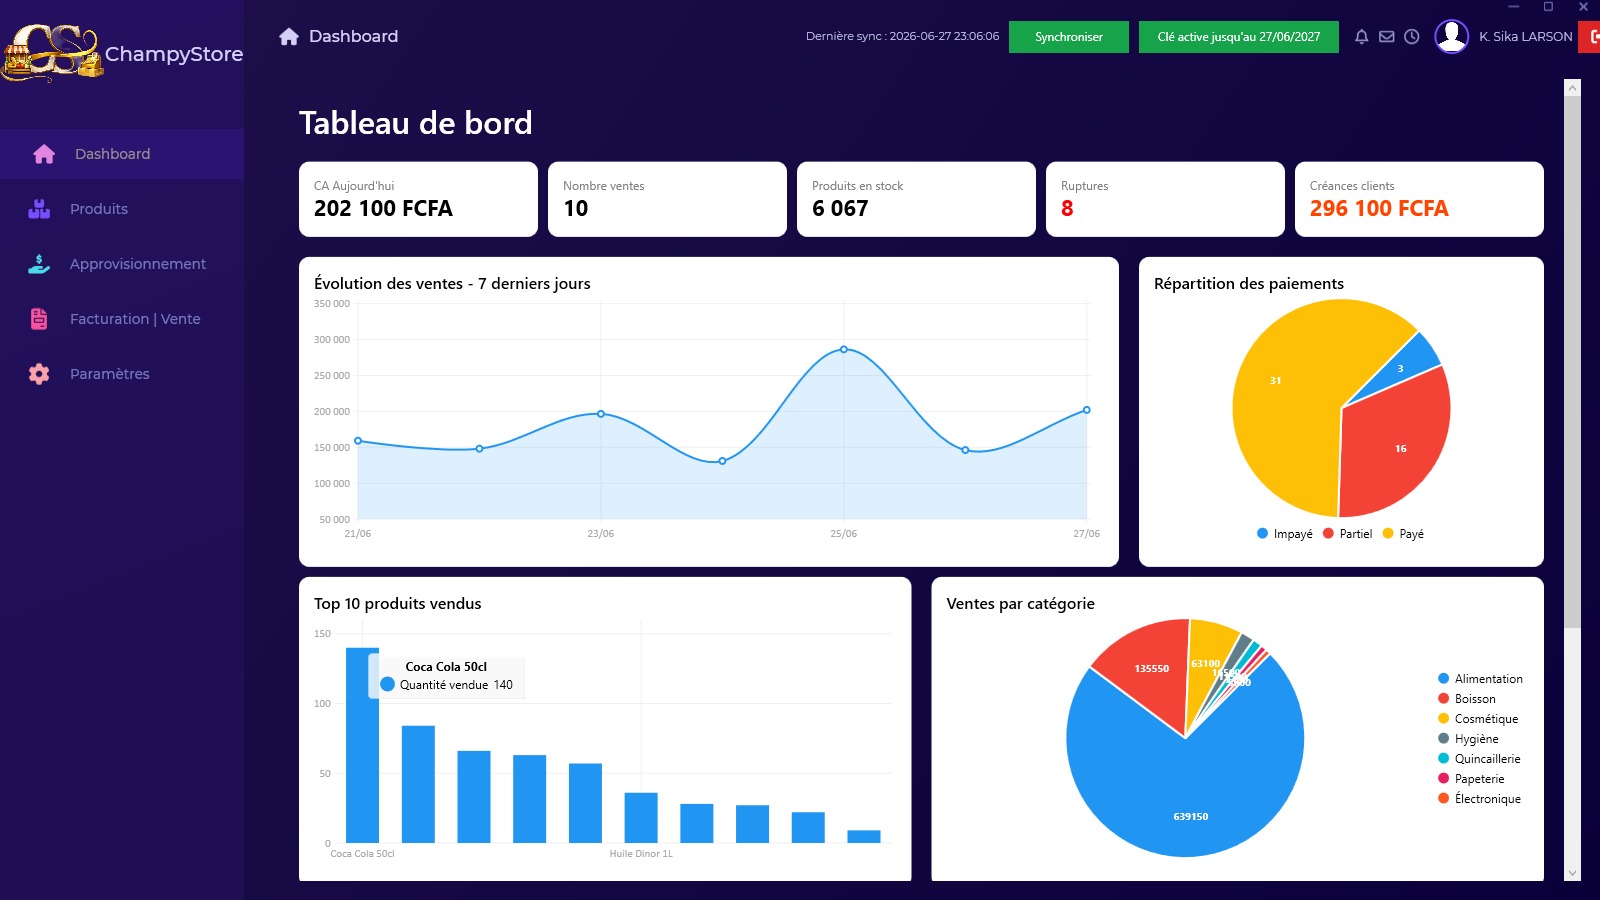Click Clé active jusqu'au 27/06/2027 button
The width and height of the screenshot is (1600, 900).
(1238, 37)
